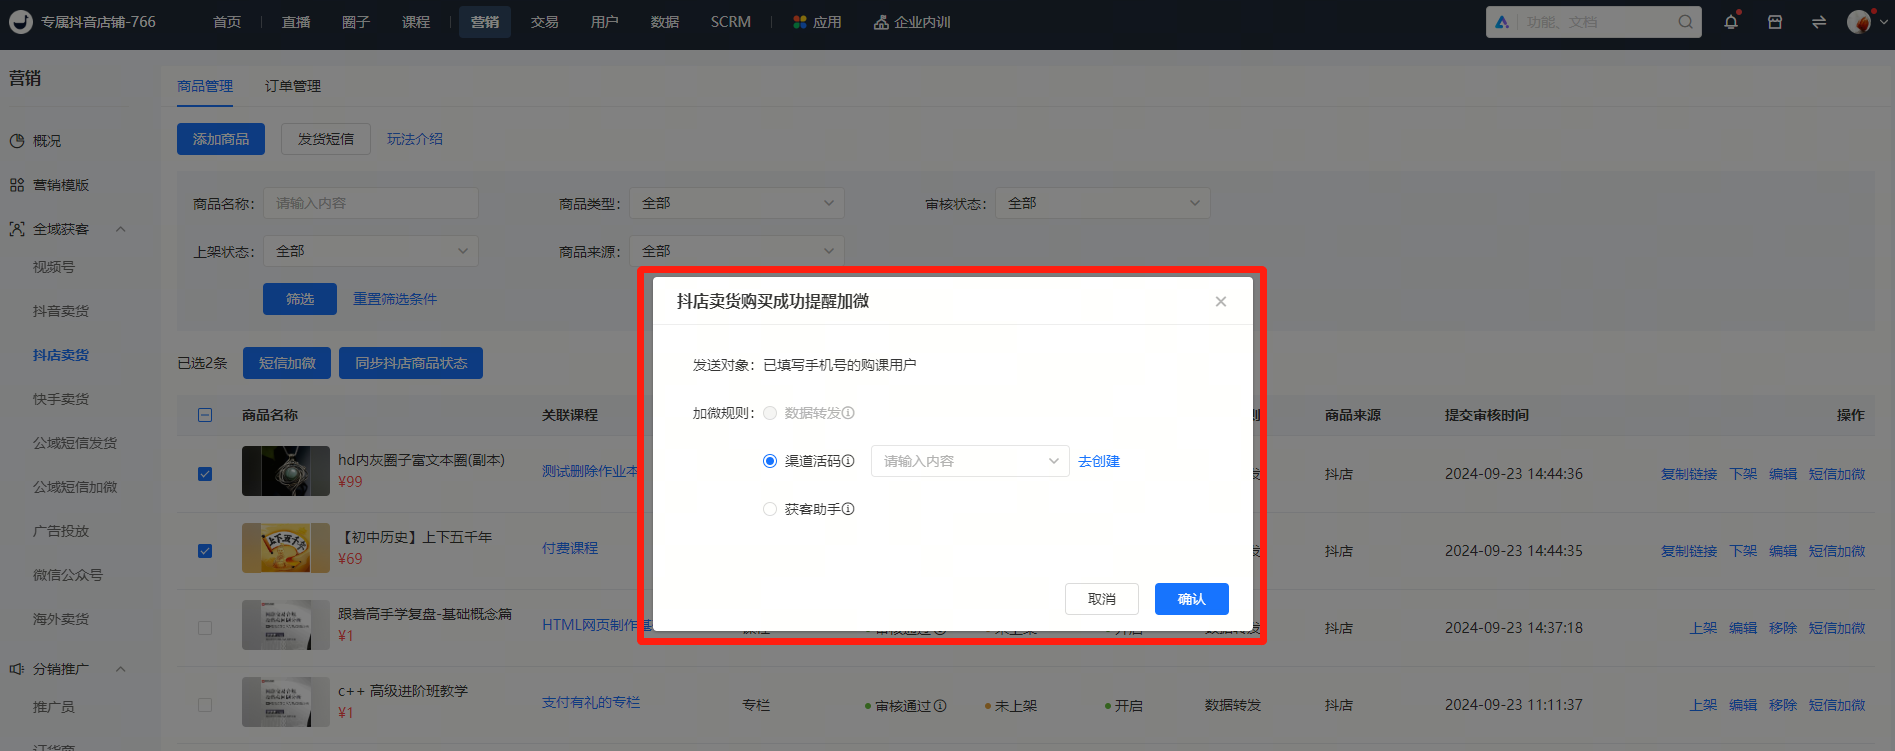Click the search magnifier icon
This screenshot has width=1895, height=751.
[1685, 22]
